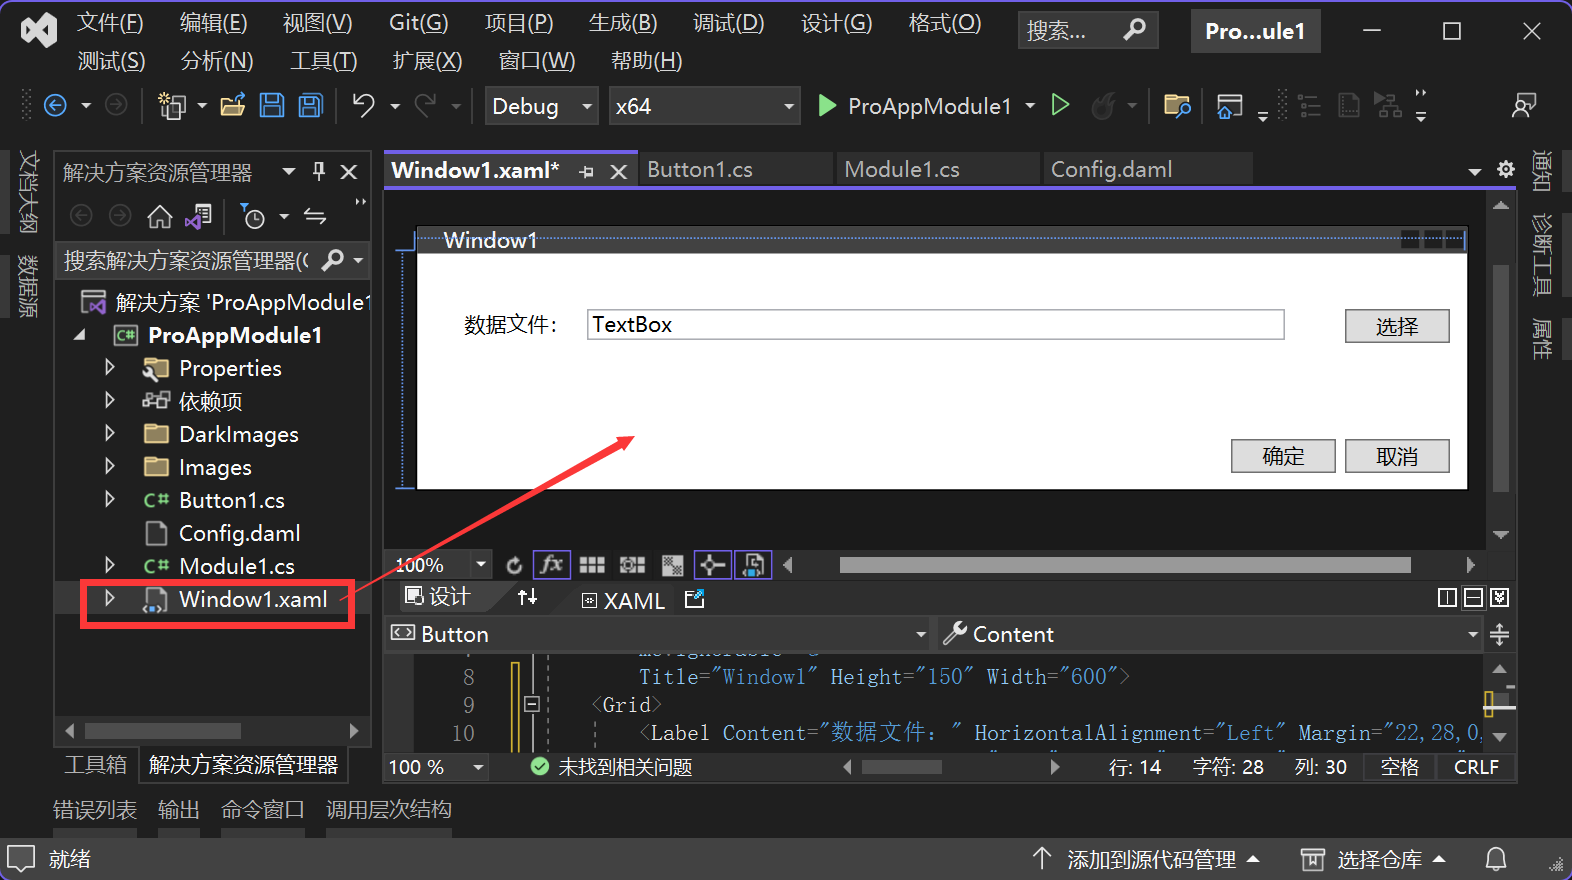Expand the Properties node in Solution Explorer
Image resolution: width=1572 pixels, height=880 pixels.
tap(110, 368)
